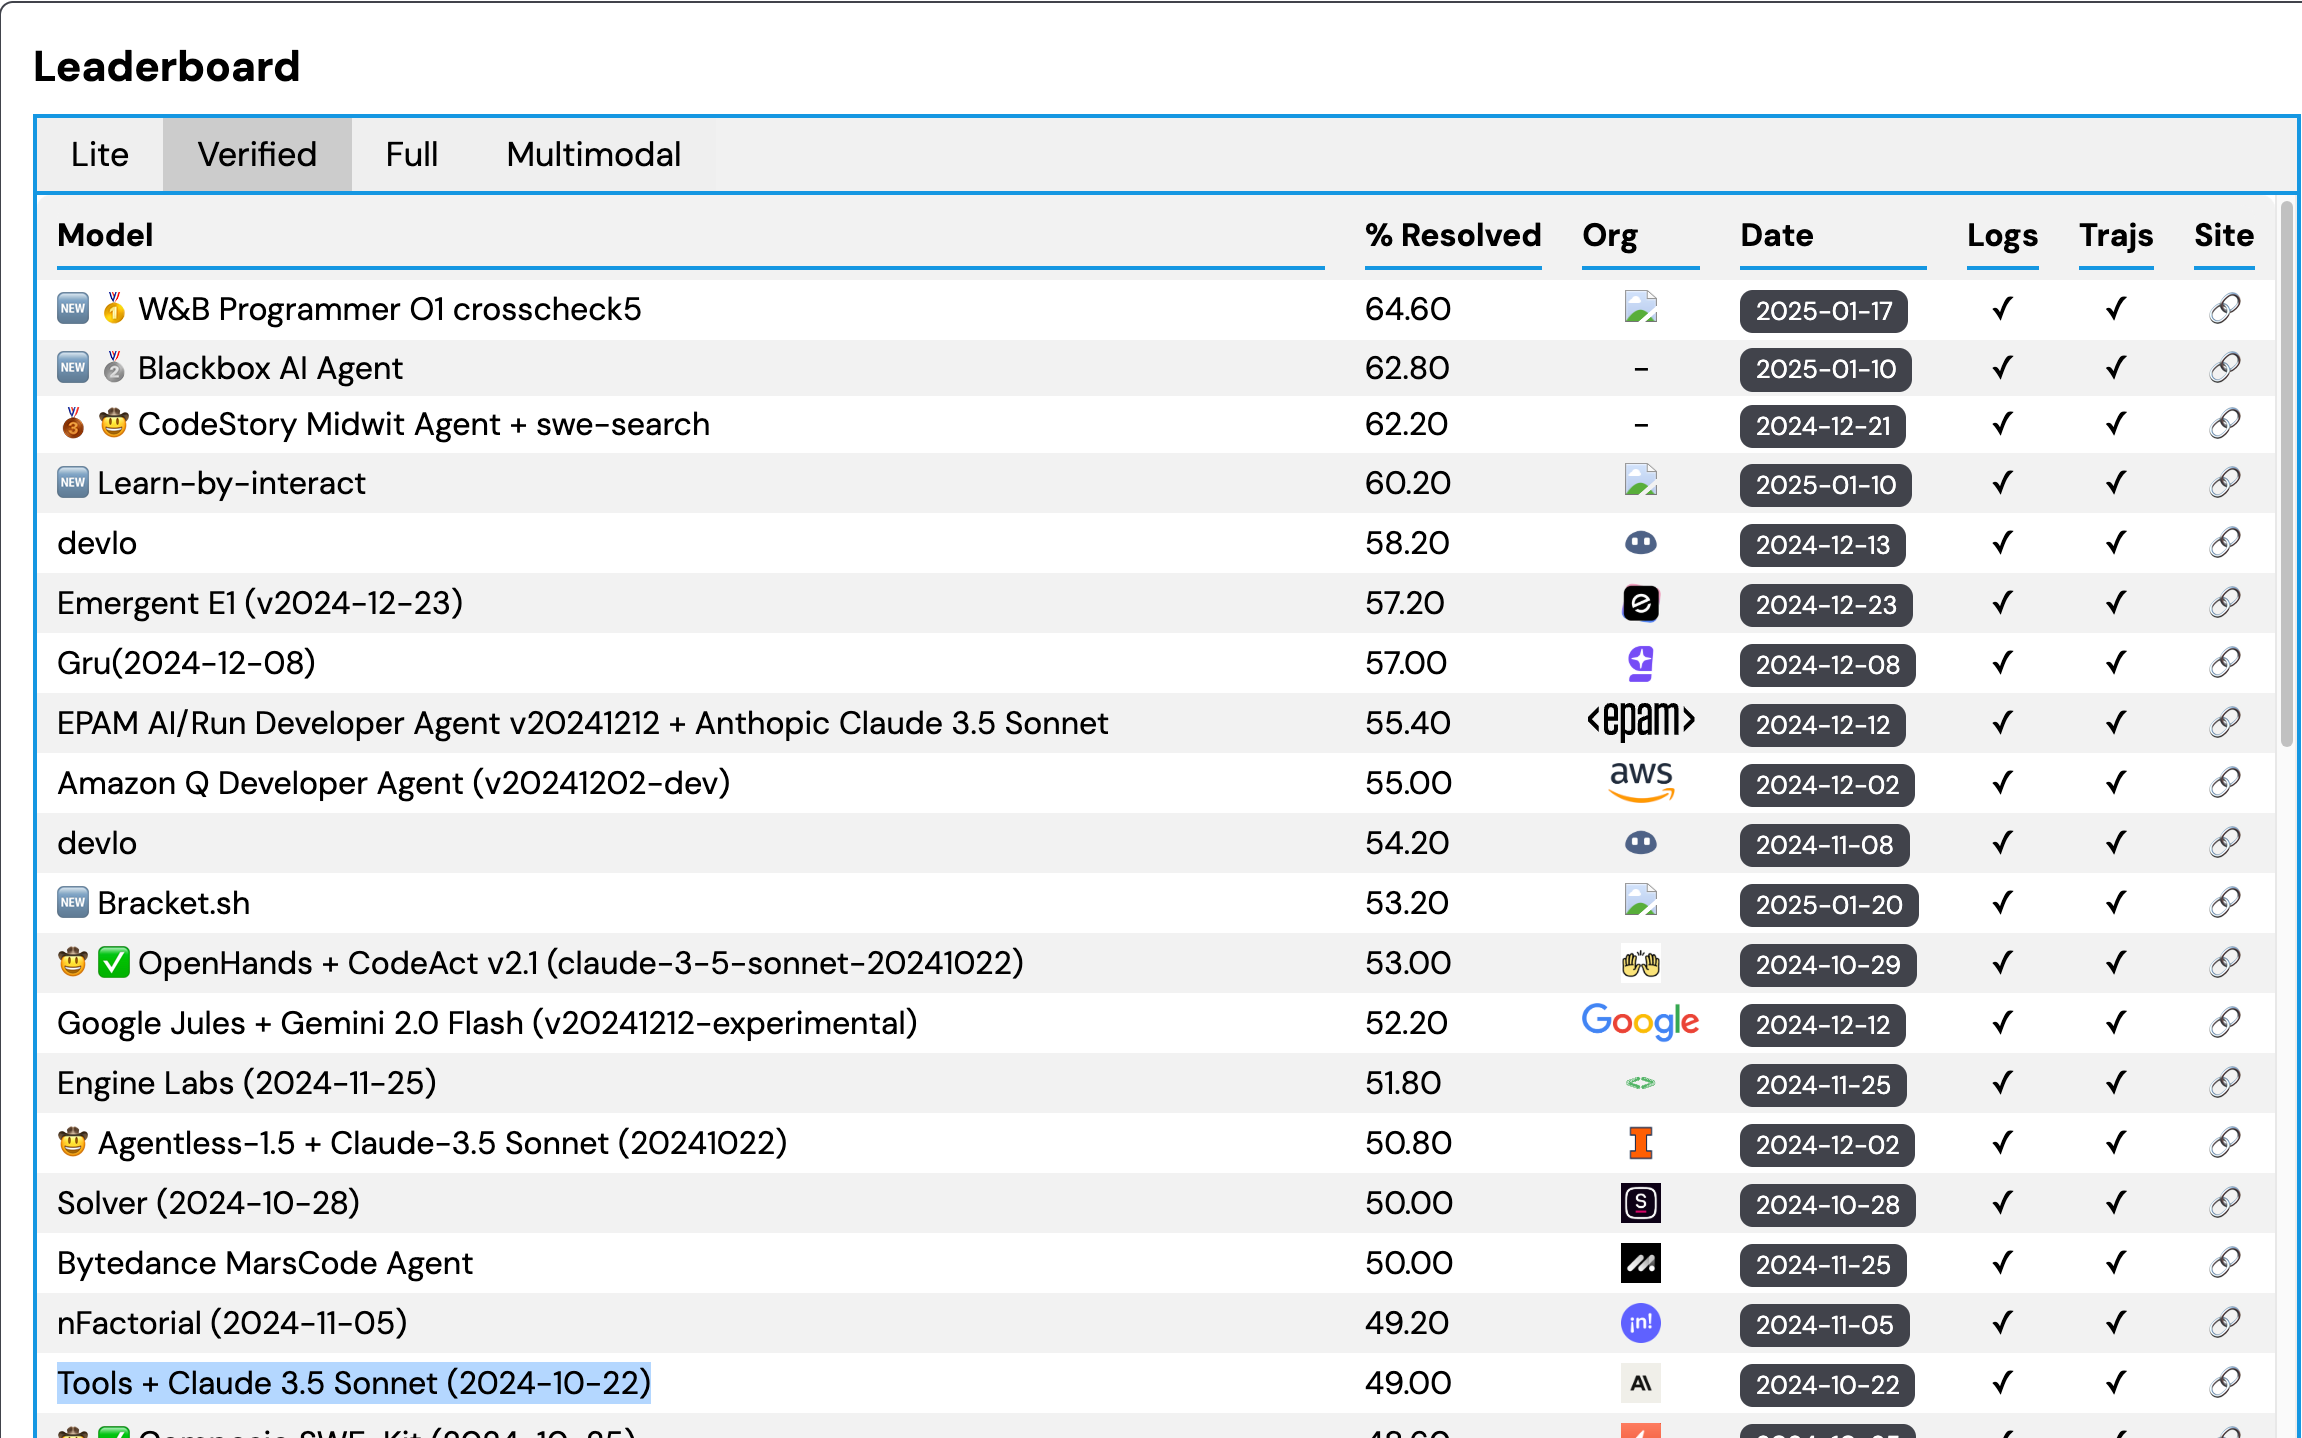Click the Emergent org logo
This screenshot has width=2302, height=1438.
coord(1641,603)
